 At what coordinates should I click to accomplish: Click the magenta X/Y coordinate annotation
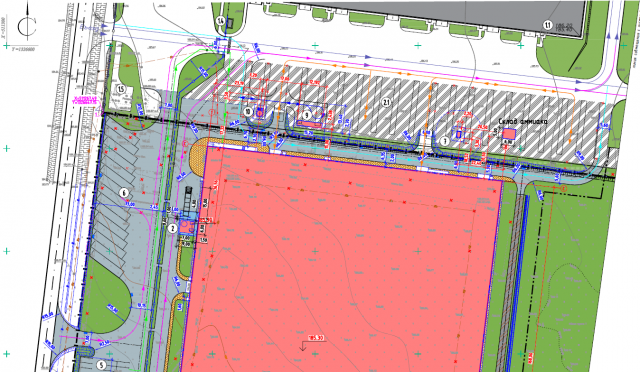tap(85, 101)
